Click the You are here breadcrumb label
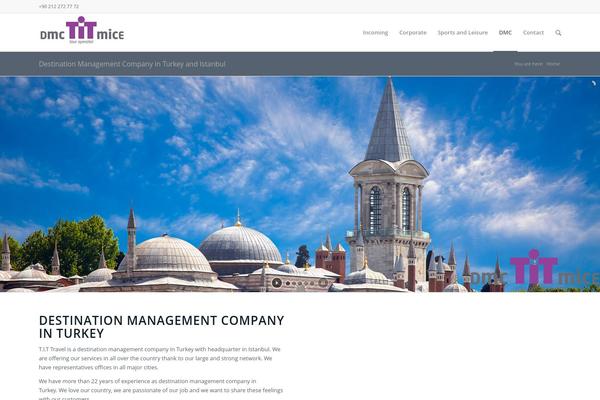The height and width of the screenshot is (400, 600). [528, 64]
